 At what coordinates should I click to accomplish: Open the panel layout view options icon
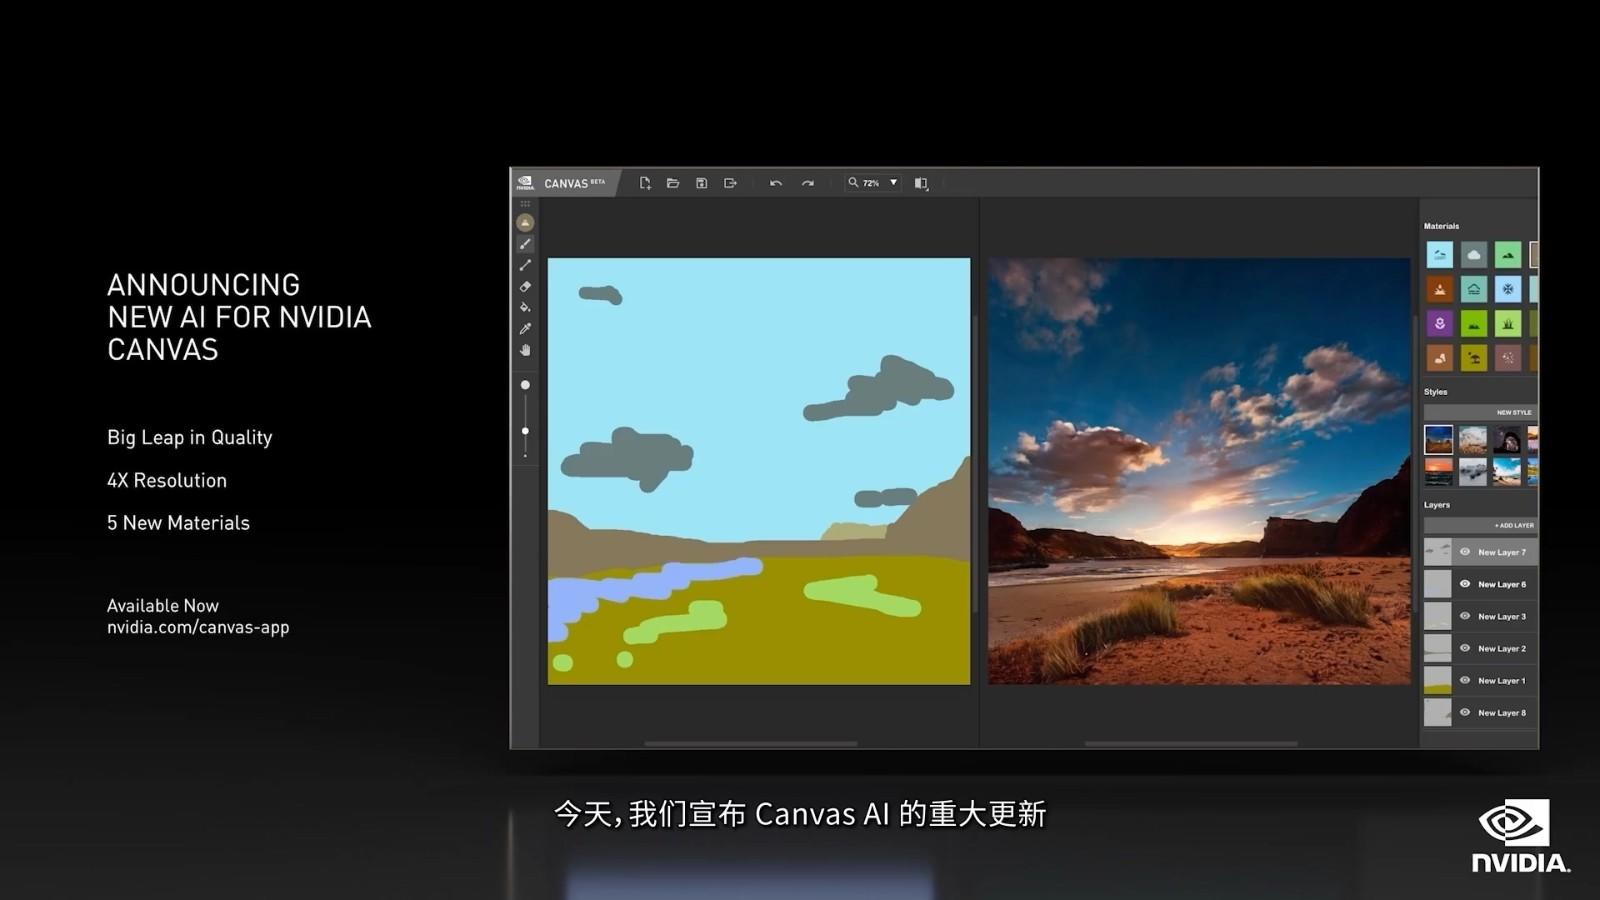pyautogui.click(x=921, y=183)
